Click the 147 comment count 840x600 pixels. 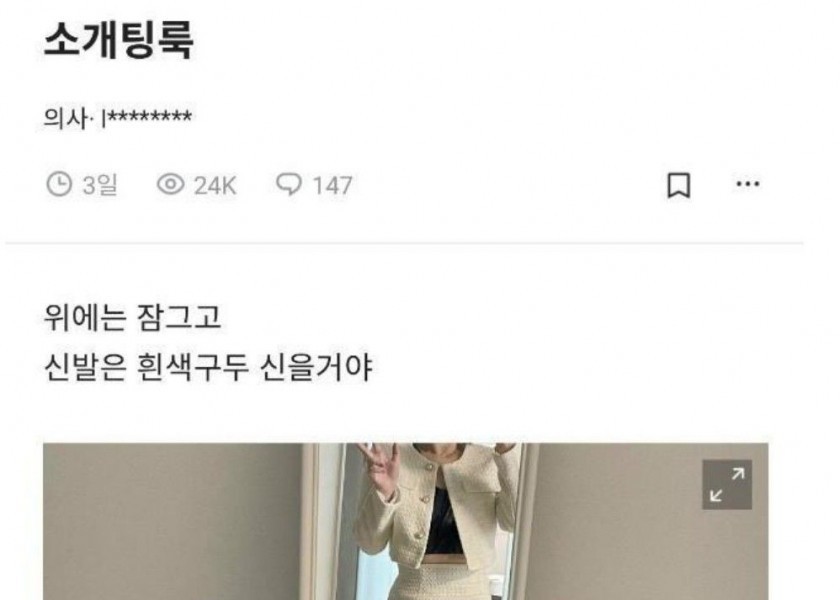click(332, 186)
